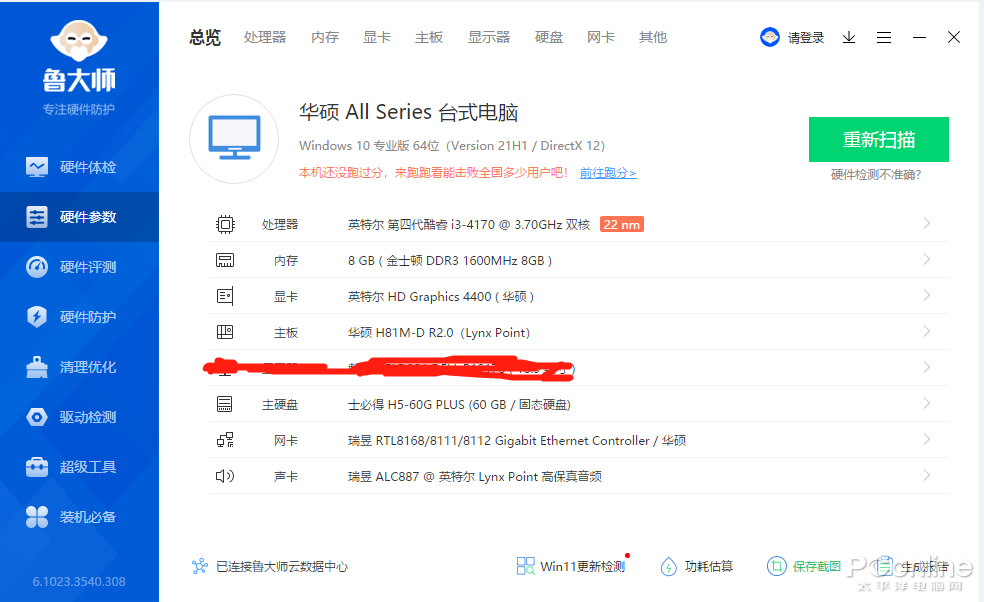
Task: Expand the 处理器 row chevron
Action: click(927, 223)
